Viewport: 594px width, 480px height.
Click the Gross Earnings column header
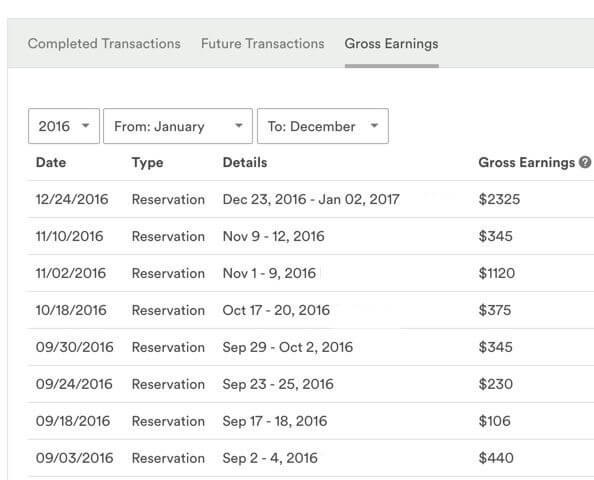coord(527,163)
